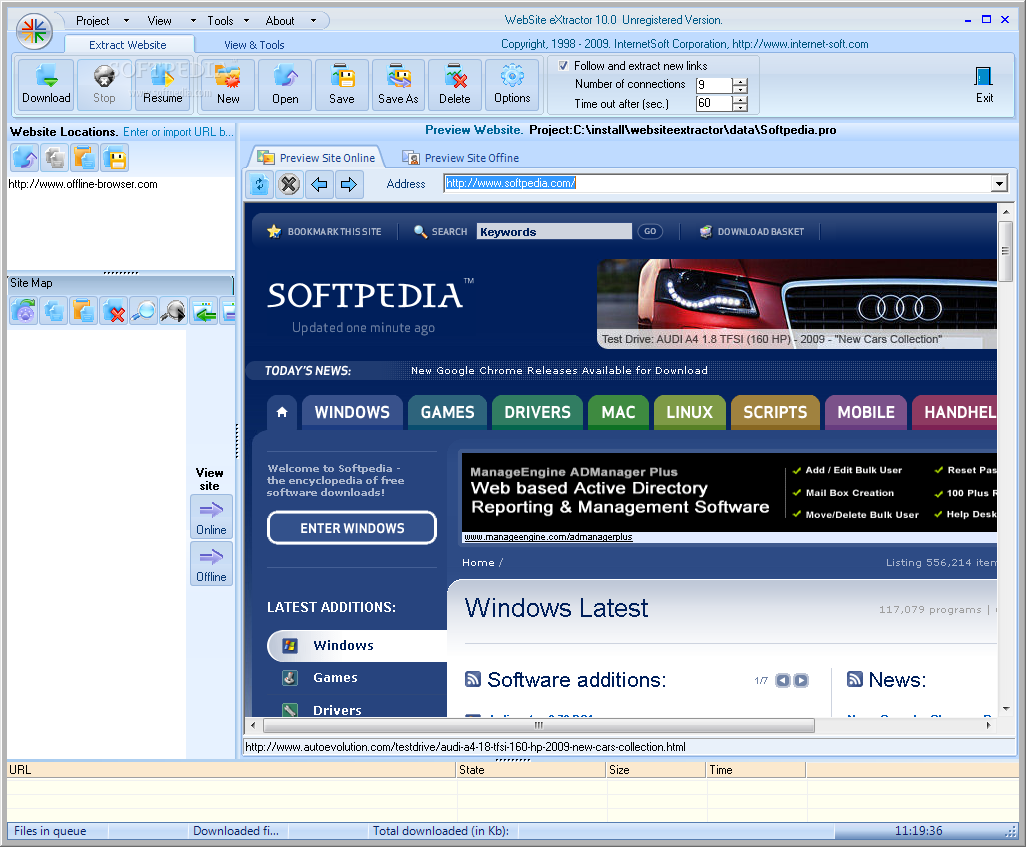Open the LINUX category tab
This screenshot has height=847, width=1026.
click(690, 412)
